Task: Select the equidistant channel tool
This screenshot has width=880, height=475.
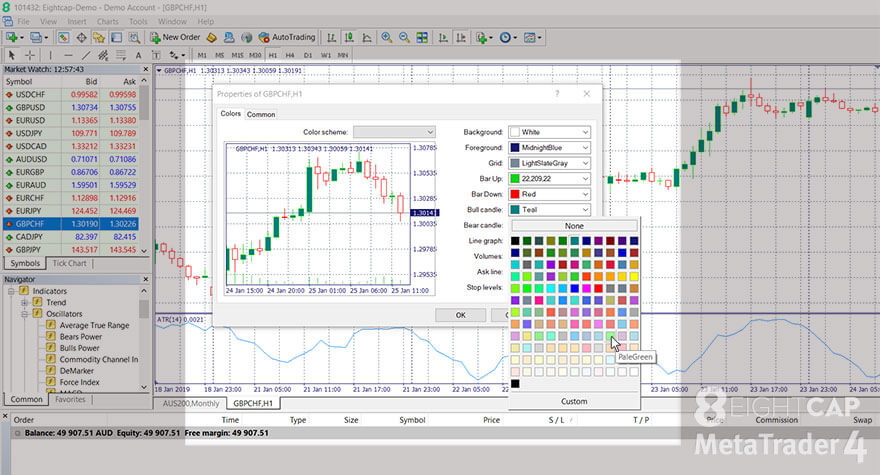Action: 103,55
